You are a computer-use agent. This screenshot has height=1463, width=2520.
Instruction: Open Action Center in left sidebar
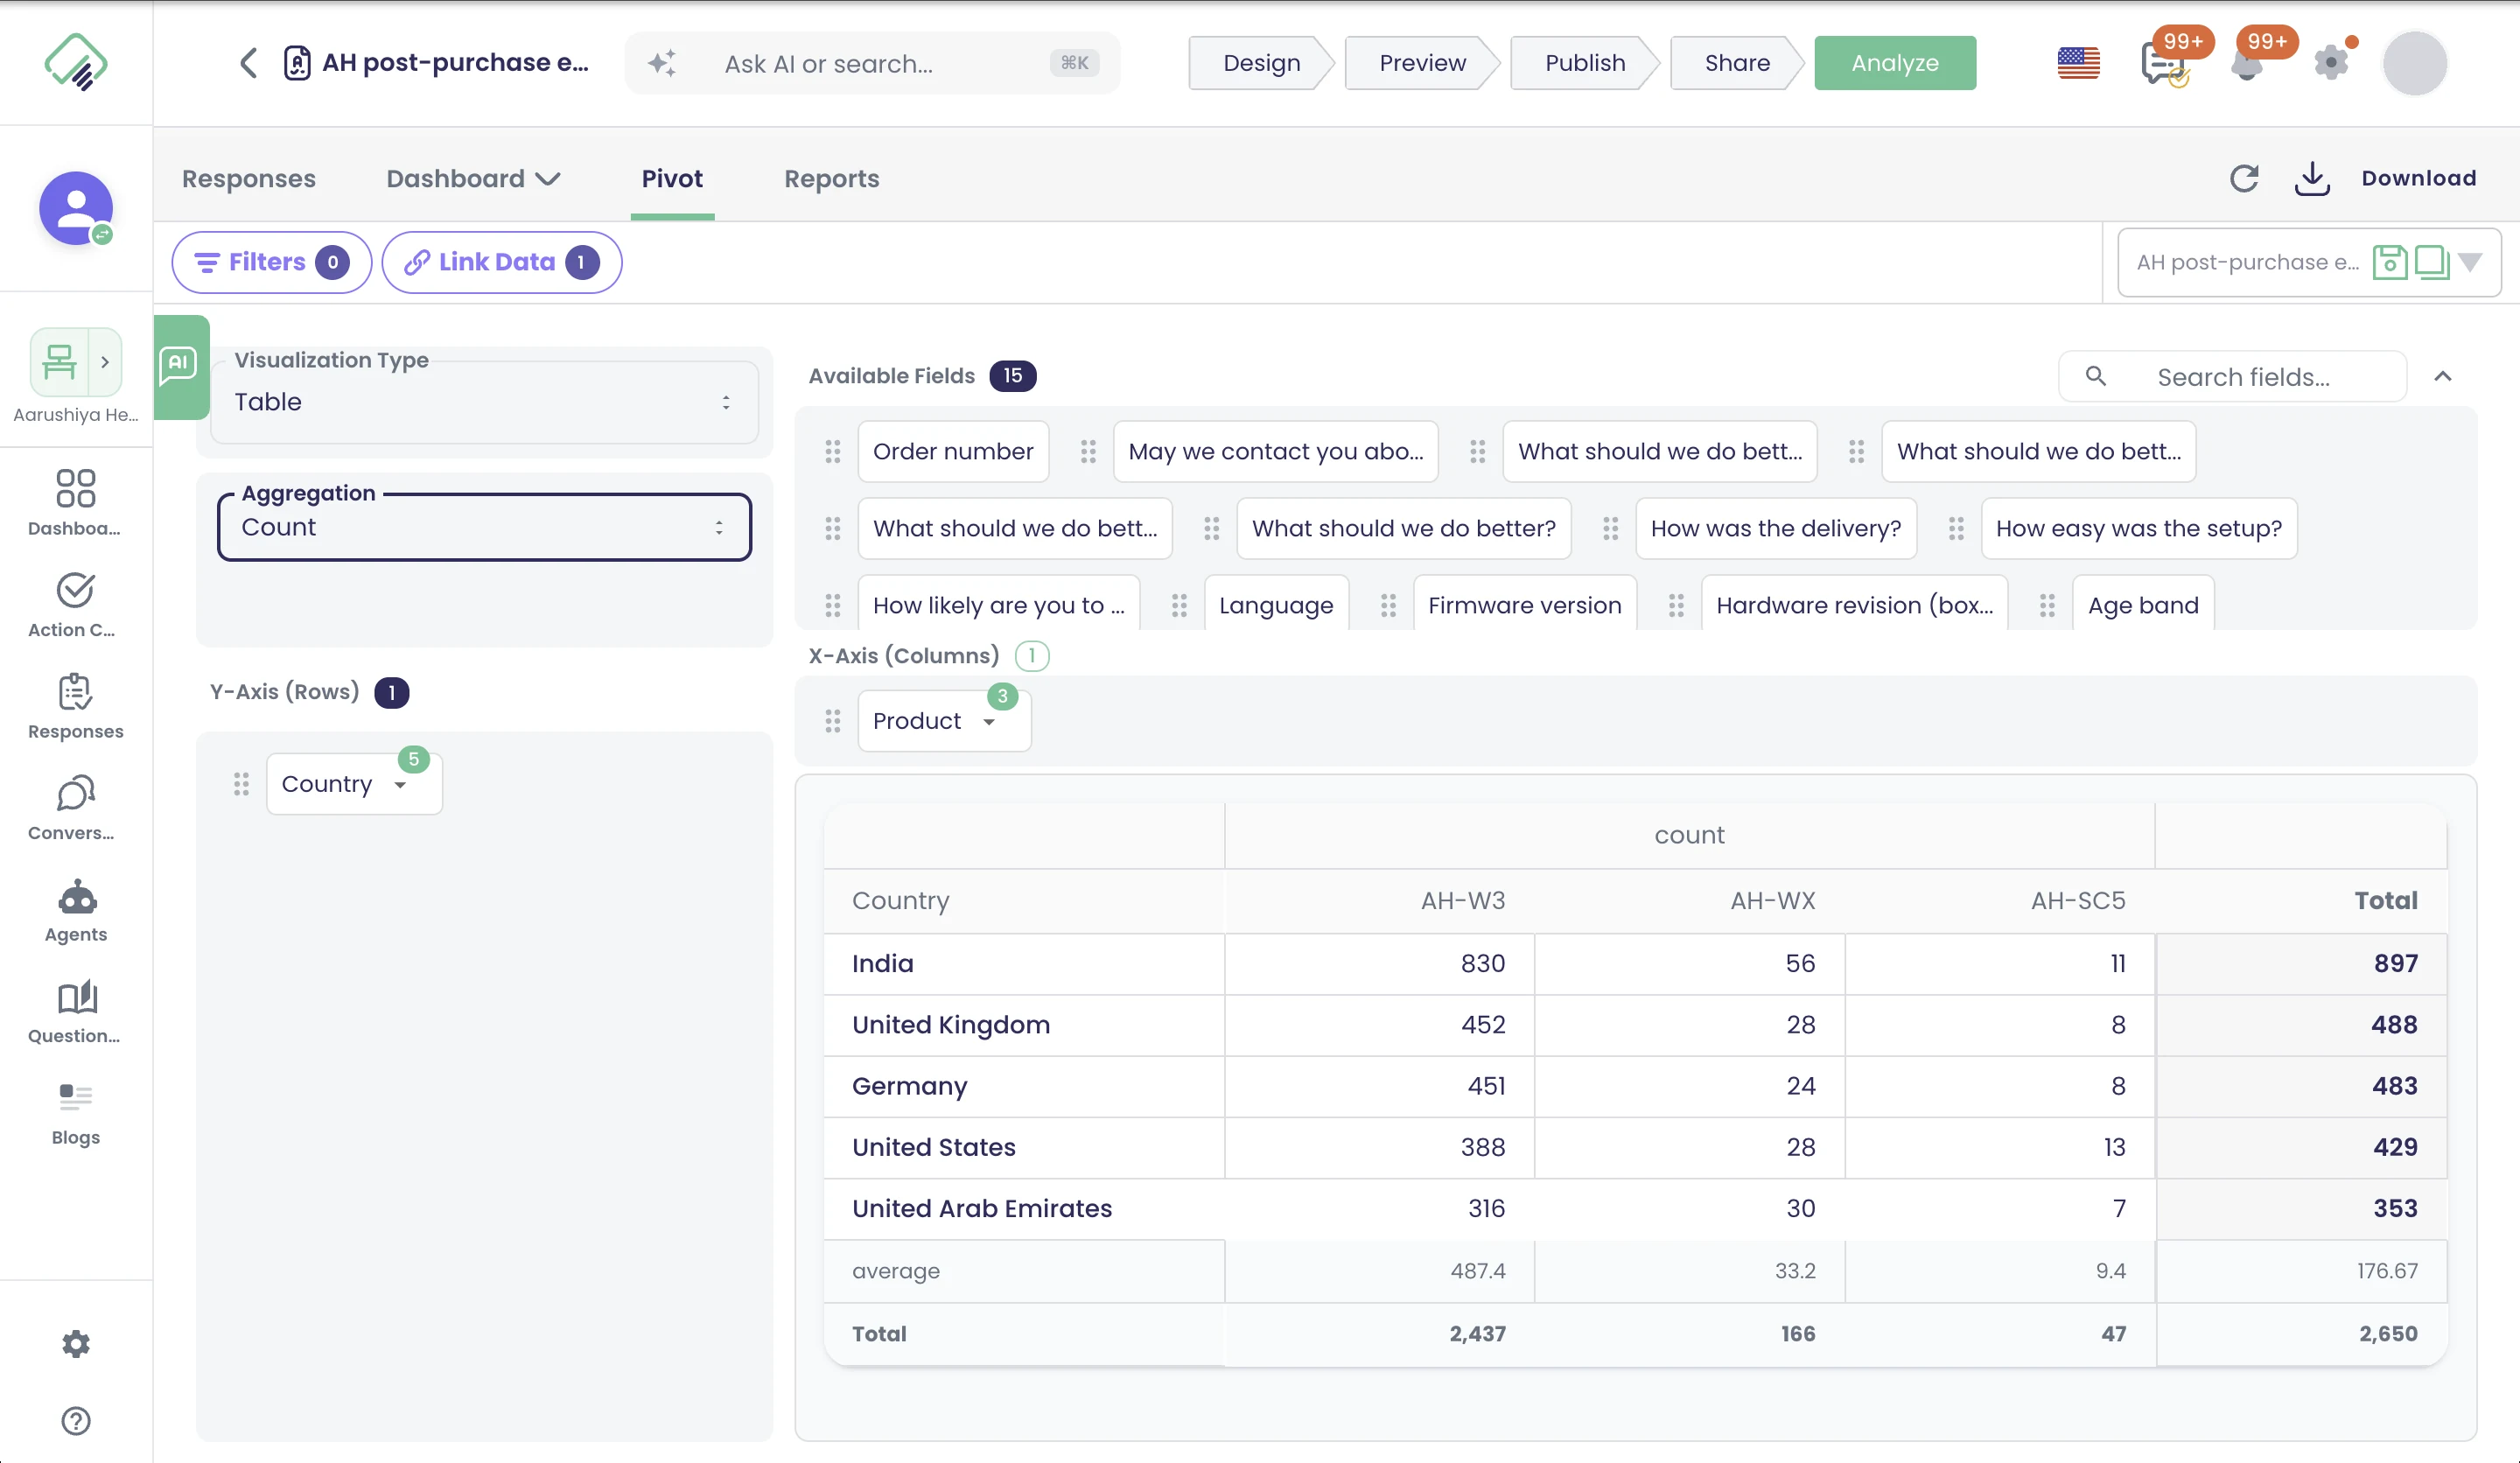[76, 605]
